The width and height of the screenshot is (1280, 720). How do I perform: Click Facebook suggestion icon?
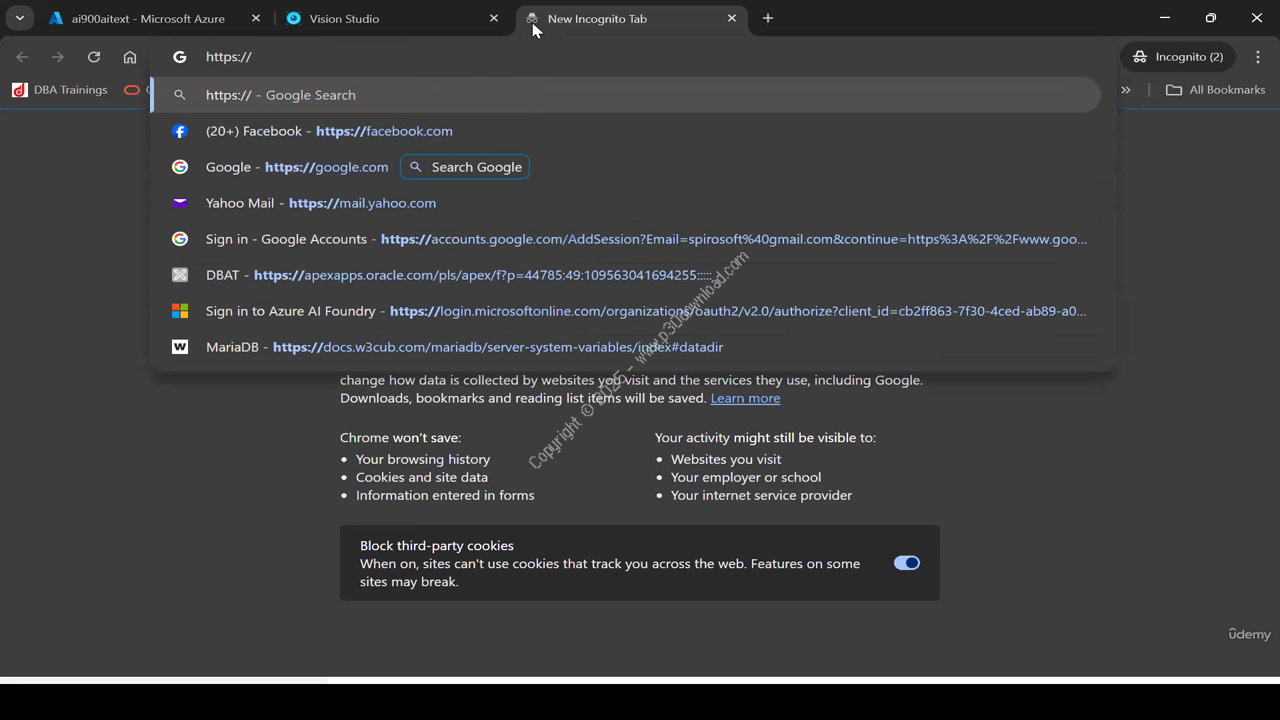tap(180, 131)
